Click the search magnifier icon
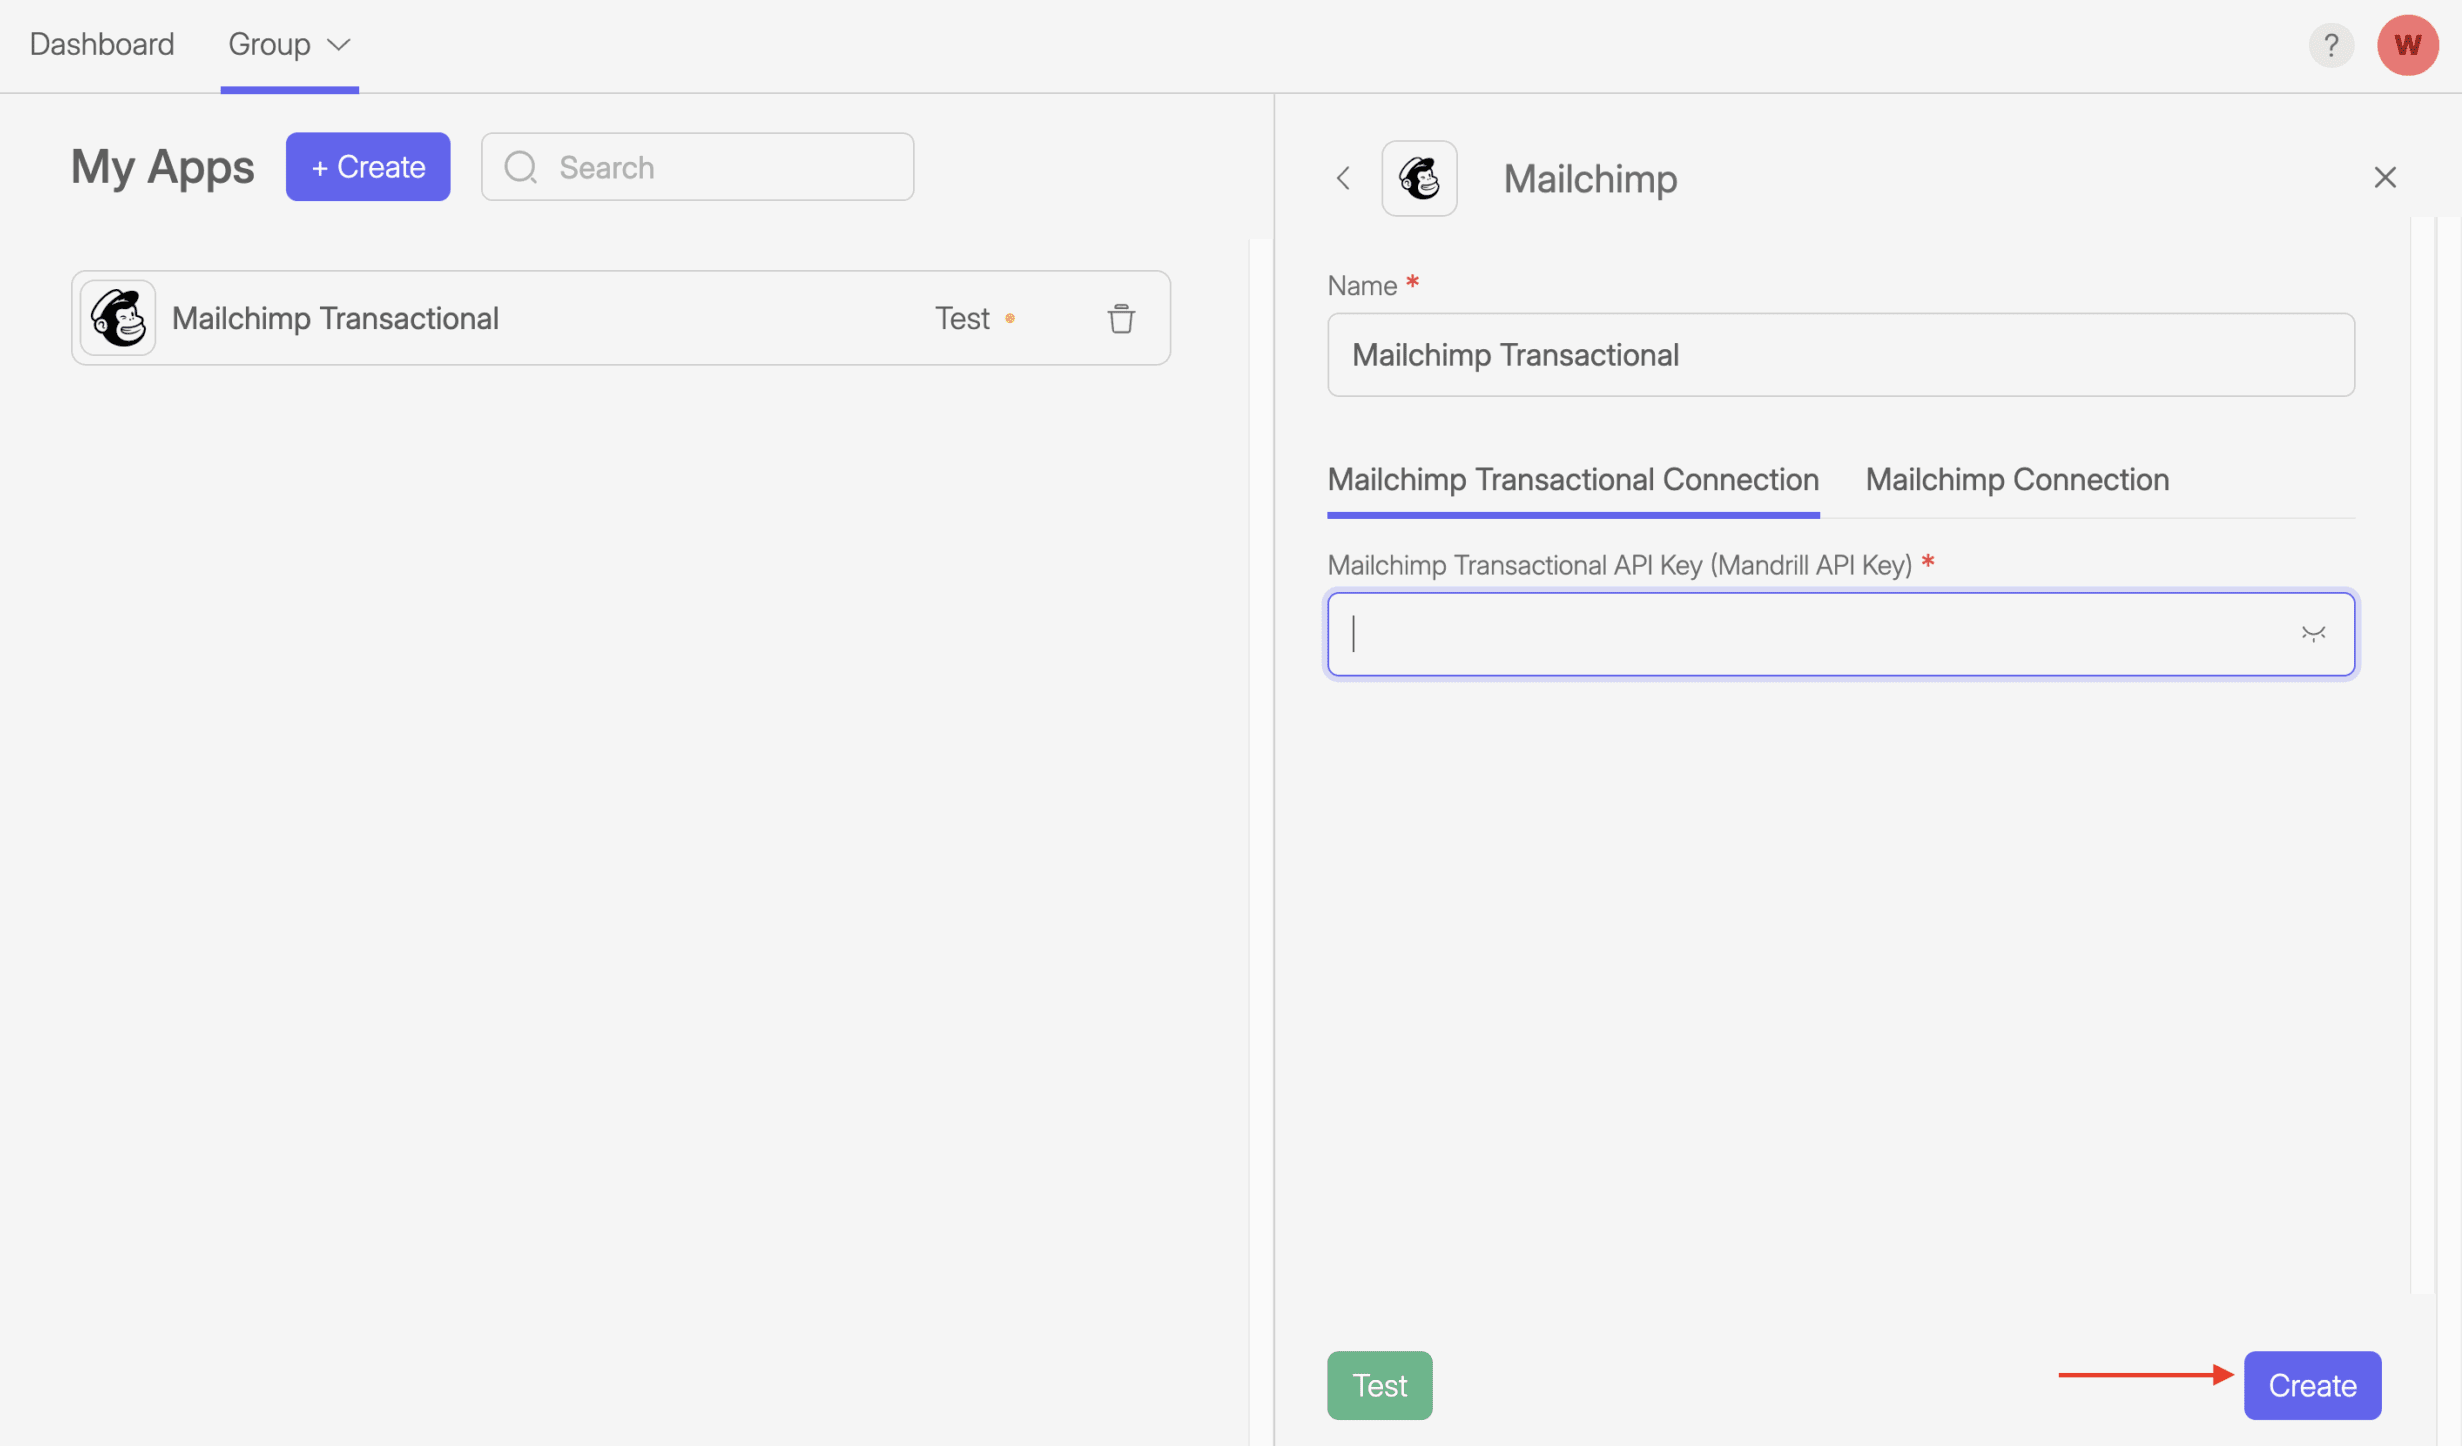Screen dimensions: 2462x1446 (x=520, y=167)
